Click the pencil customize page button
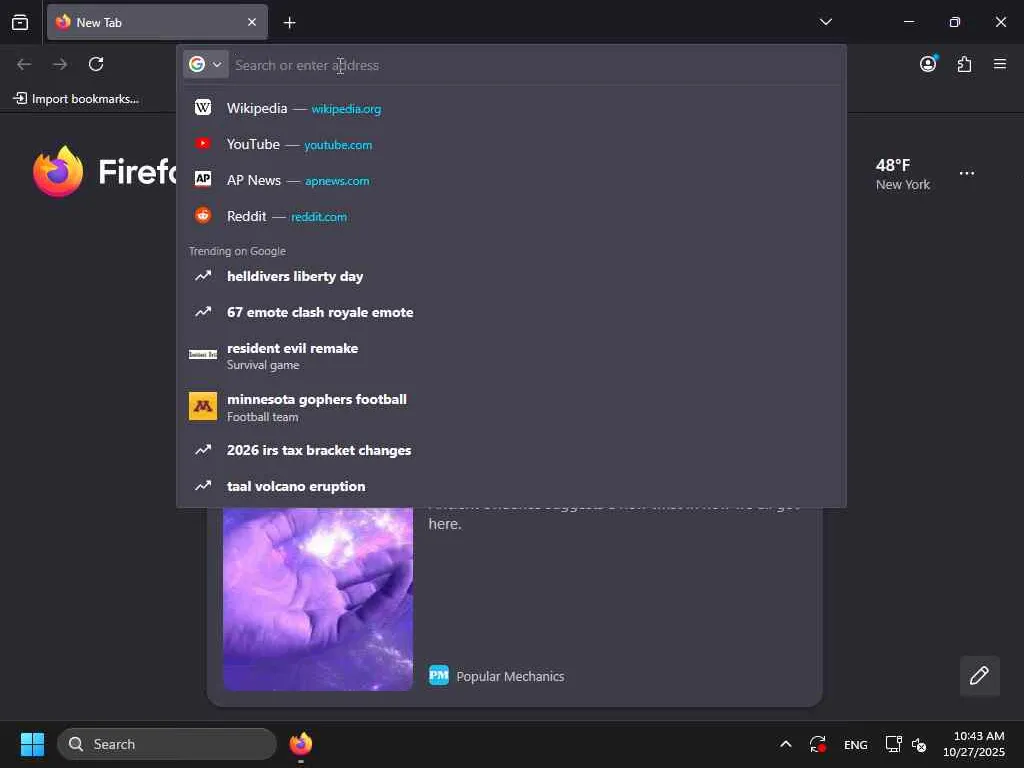 point(979,675)
